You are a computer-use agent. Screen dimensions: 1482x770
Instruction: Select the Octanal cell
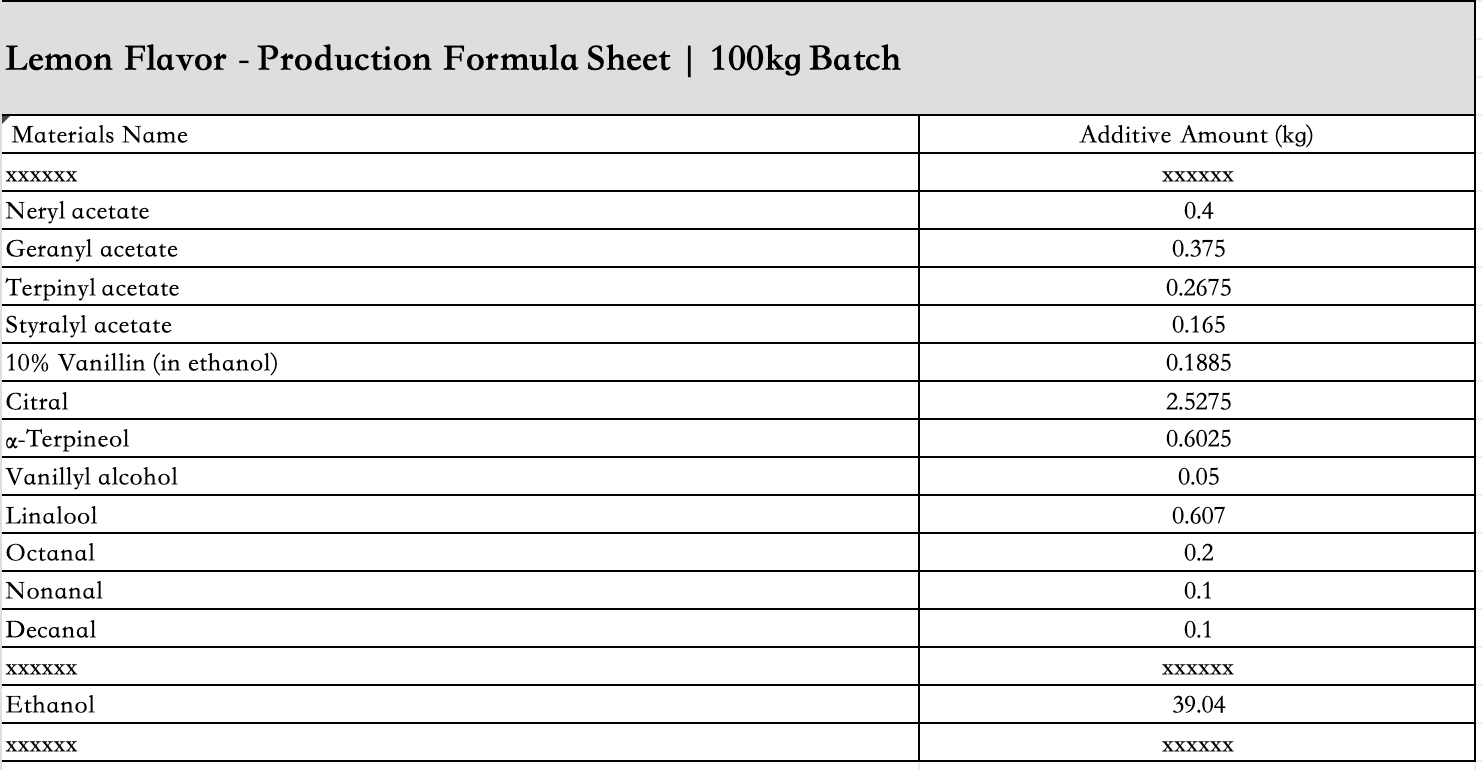click(x=460, y=553)
